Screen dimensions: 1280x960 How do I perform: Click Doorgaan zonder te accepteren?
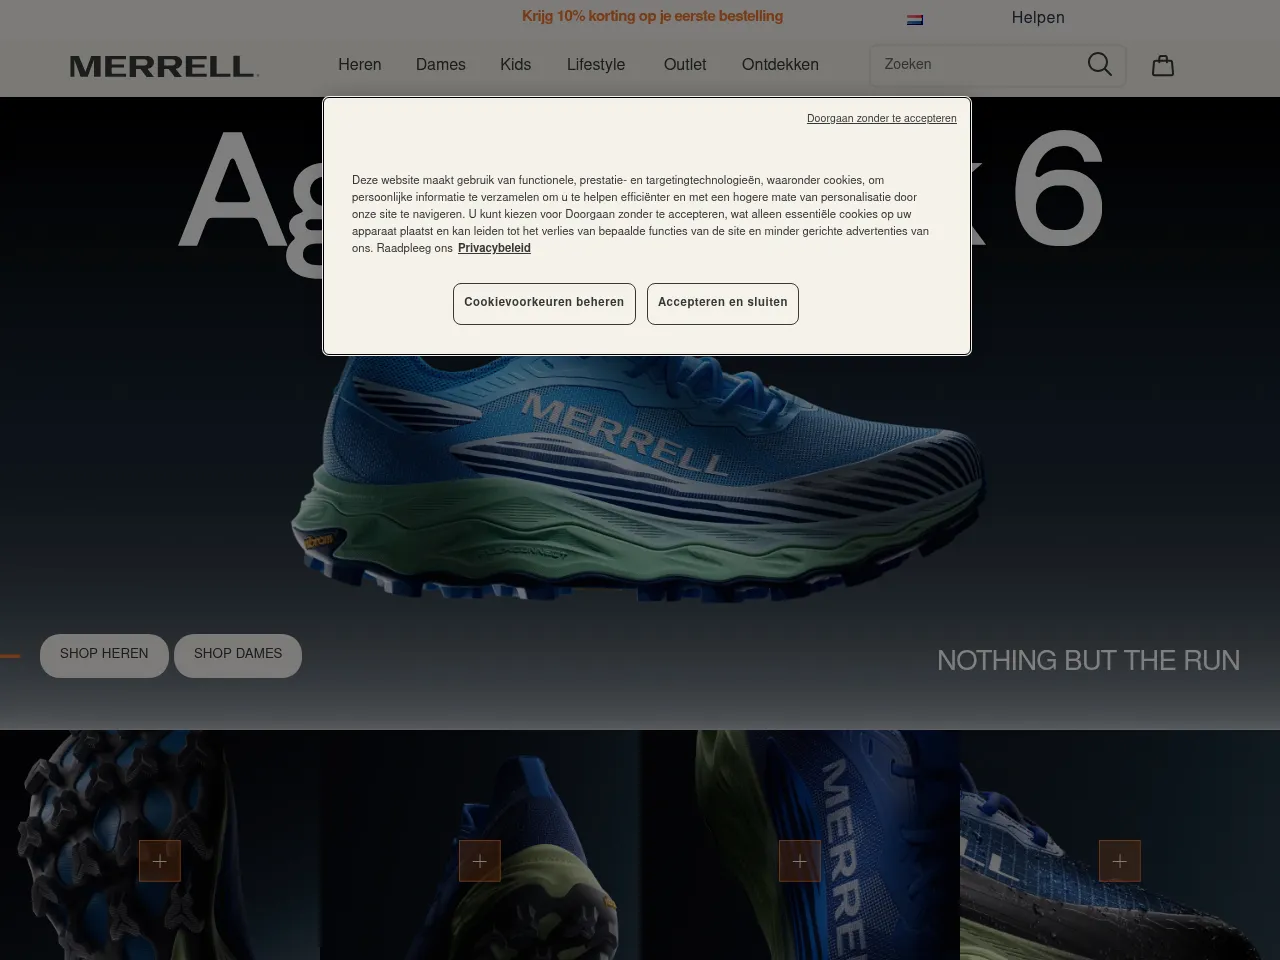click(881, 118)
